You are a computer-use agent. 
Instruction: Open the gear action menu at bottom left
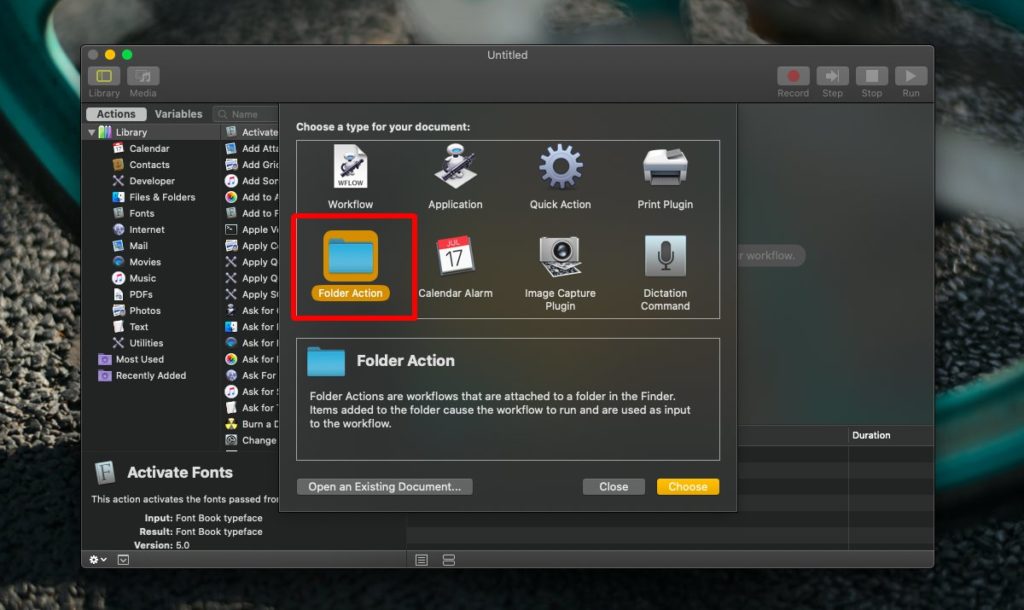pos(95,559)
